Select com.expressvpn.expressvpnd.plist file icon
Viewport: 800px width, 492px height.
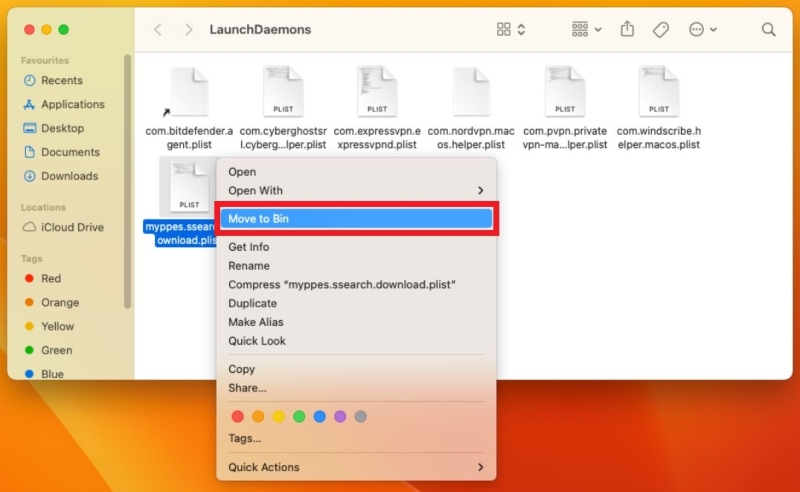[377, 91]
